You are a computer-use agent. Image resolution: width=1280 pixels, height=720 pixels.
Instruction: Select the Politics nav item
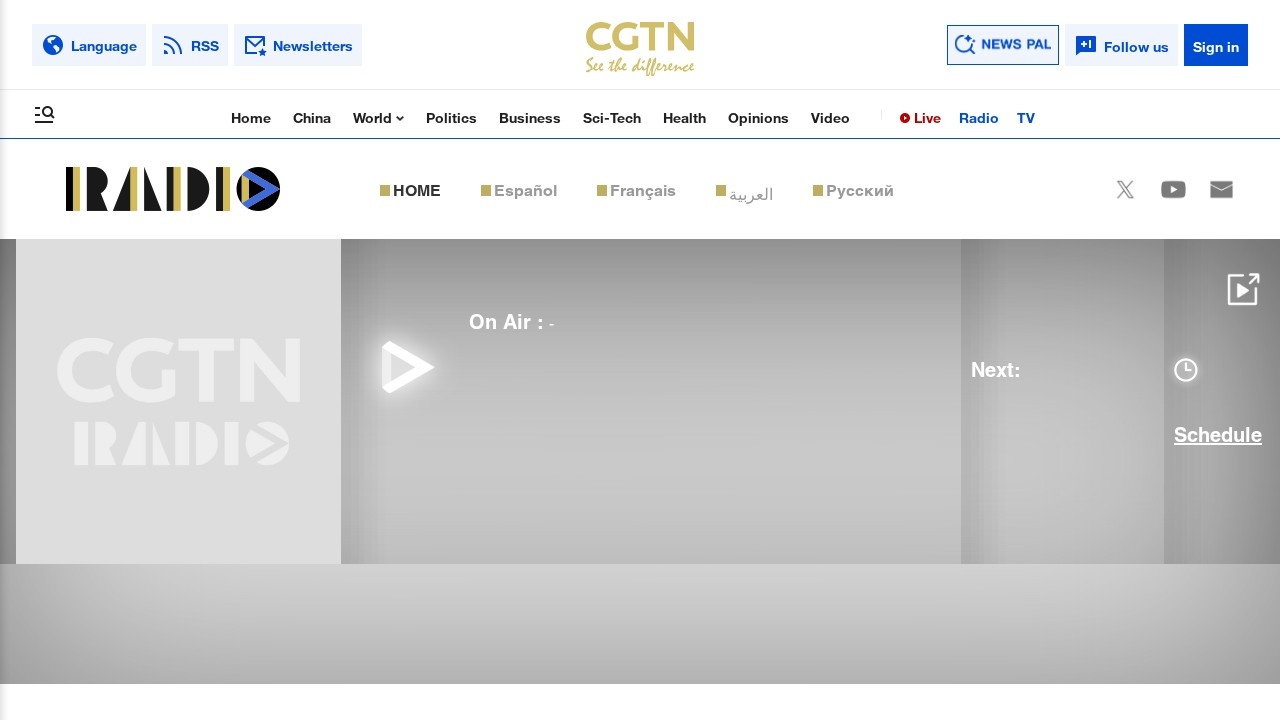pyautogui.click(x=451, y=118)
